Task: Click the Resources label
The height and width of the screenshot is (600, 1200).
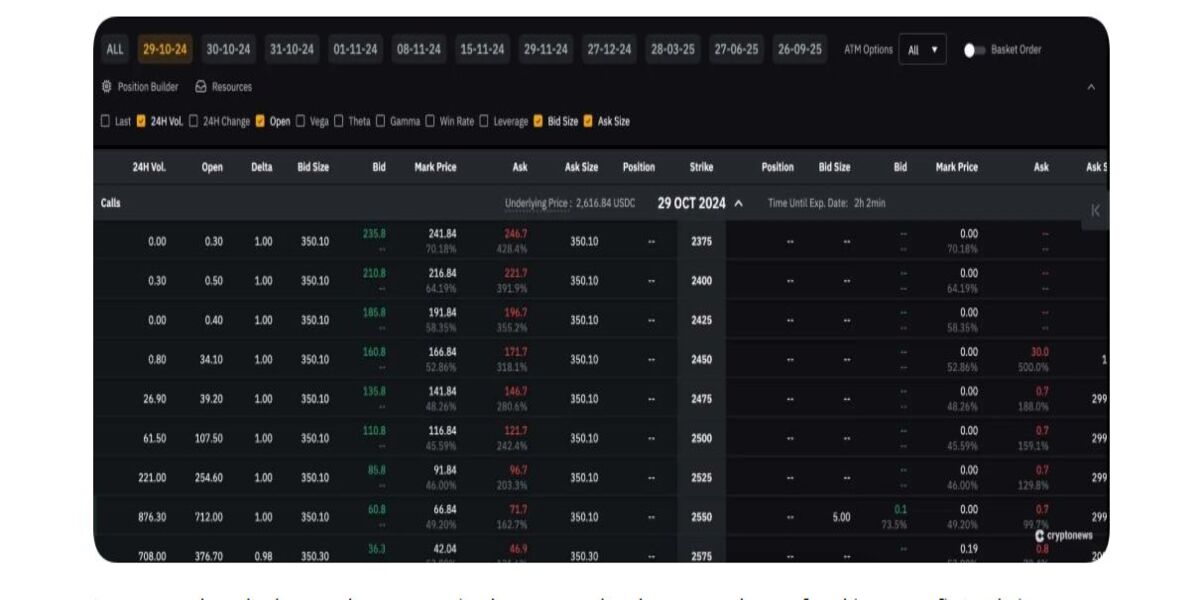Action: (x=232, y=87)
